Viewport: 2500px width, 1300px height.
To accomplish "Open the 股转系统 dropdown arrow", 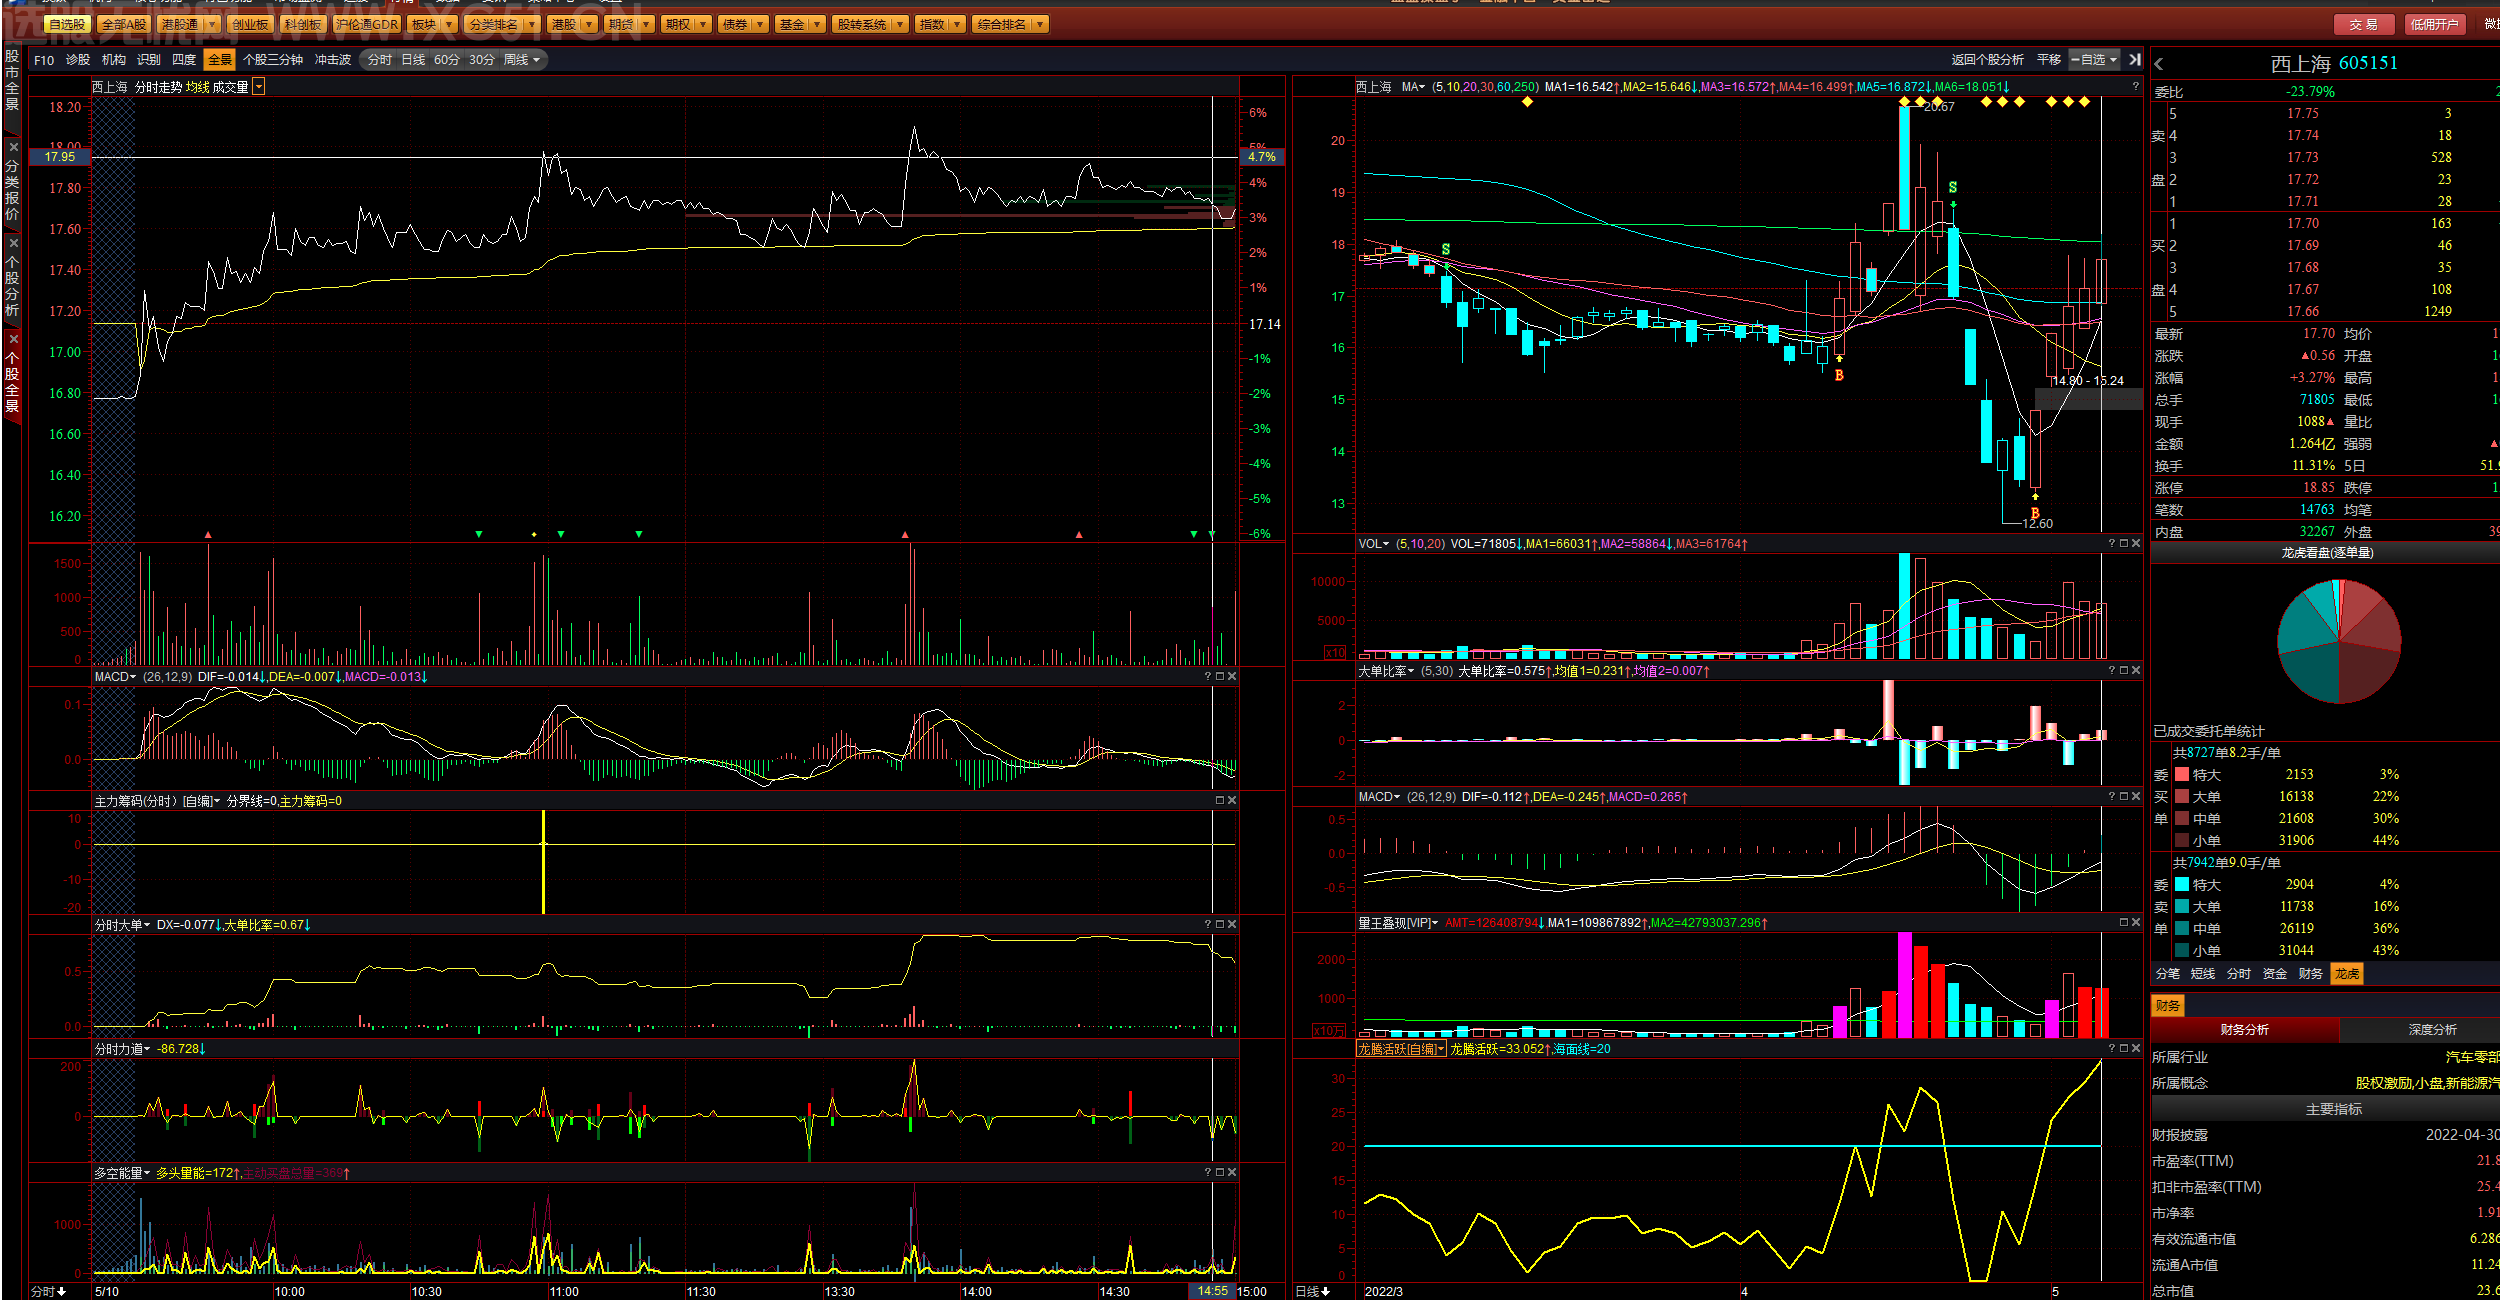I will tap(900, 24).
